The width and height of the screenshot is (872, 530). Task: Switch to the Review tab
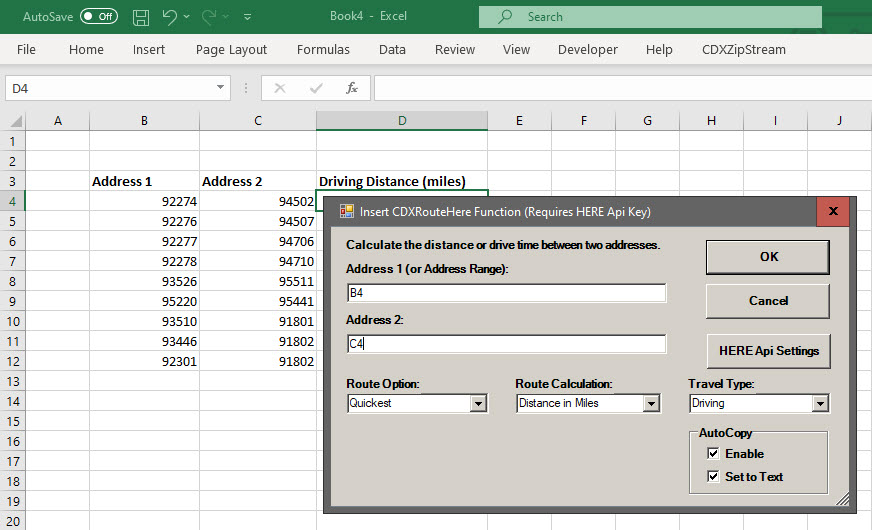click(x=455, y=49)
